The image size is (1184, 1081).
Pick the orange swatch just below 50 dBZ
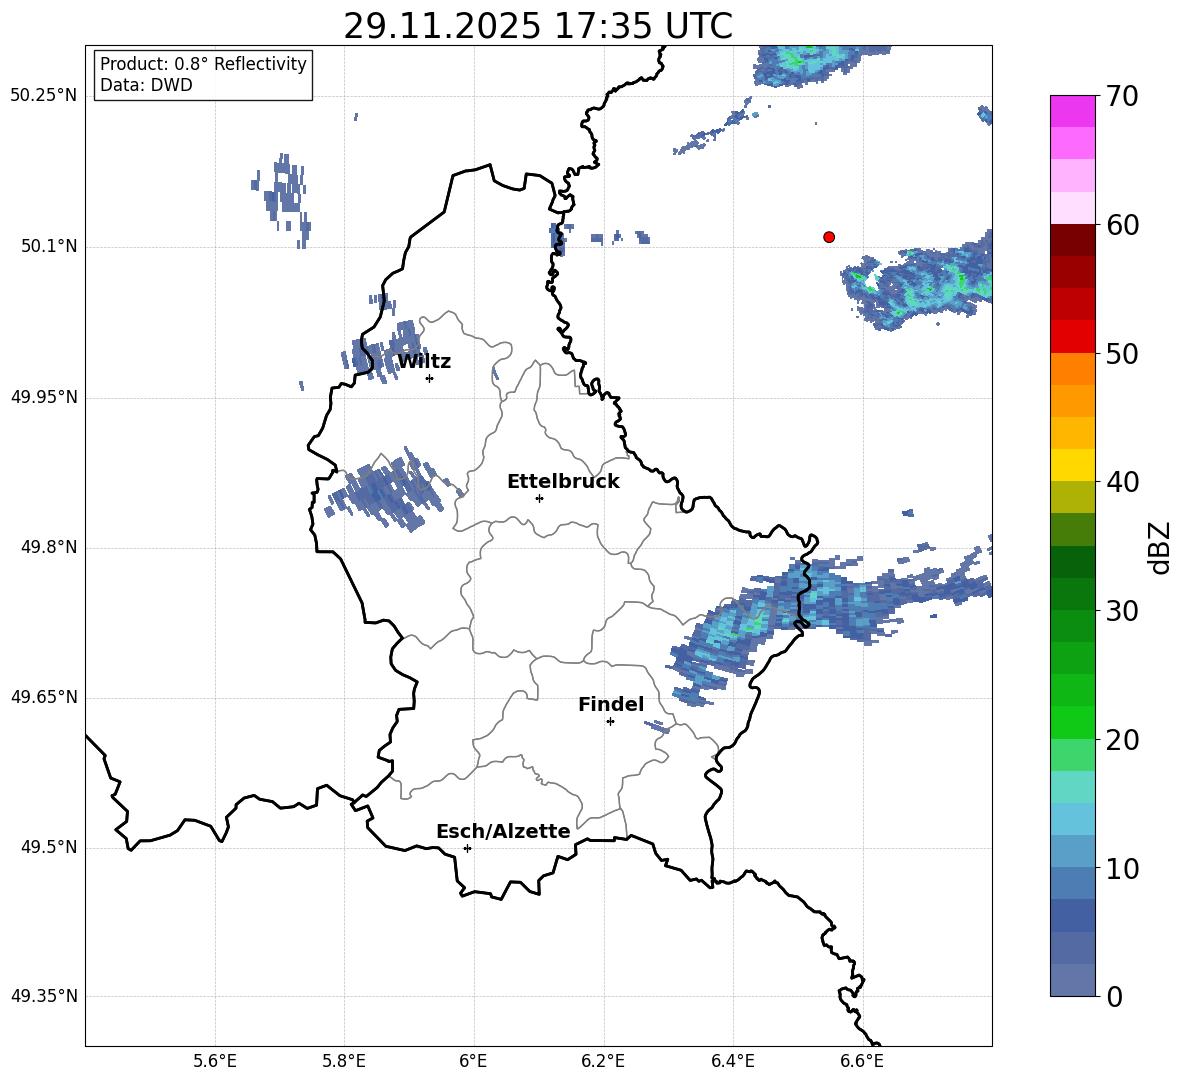click(x=1073, y=369)
